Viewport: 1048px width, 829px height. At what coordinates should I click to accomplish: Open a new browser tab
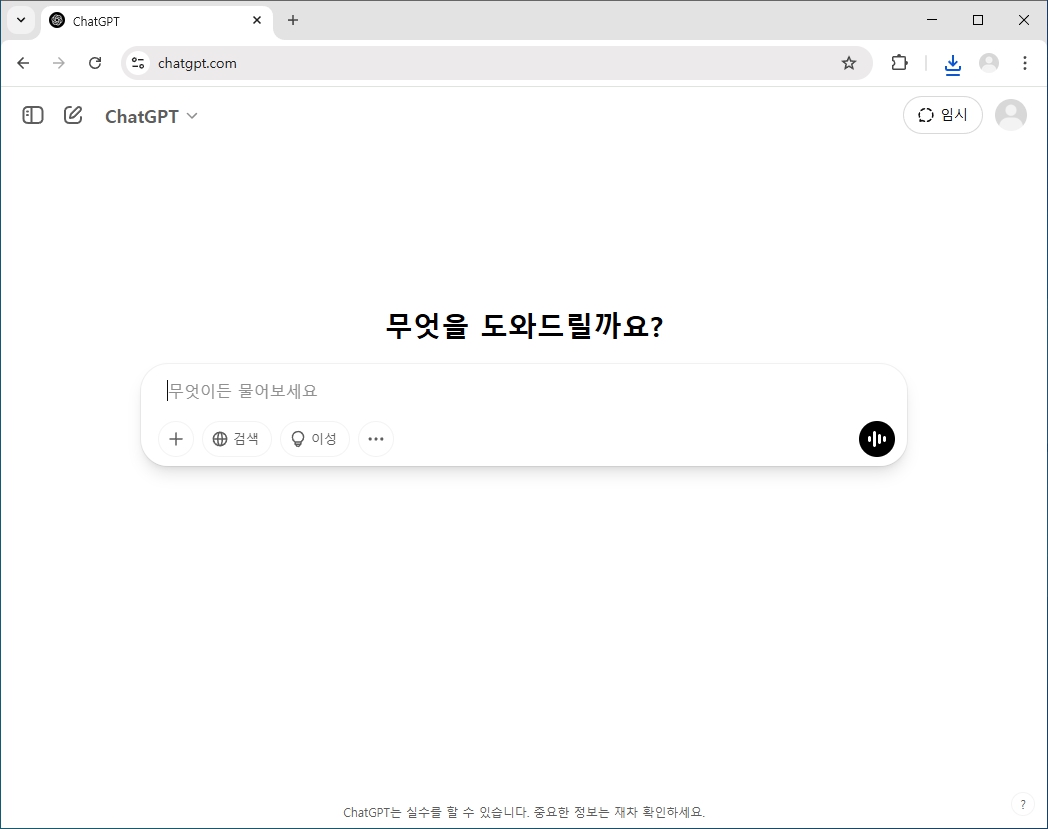coord(293,20)
